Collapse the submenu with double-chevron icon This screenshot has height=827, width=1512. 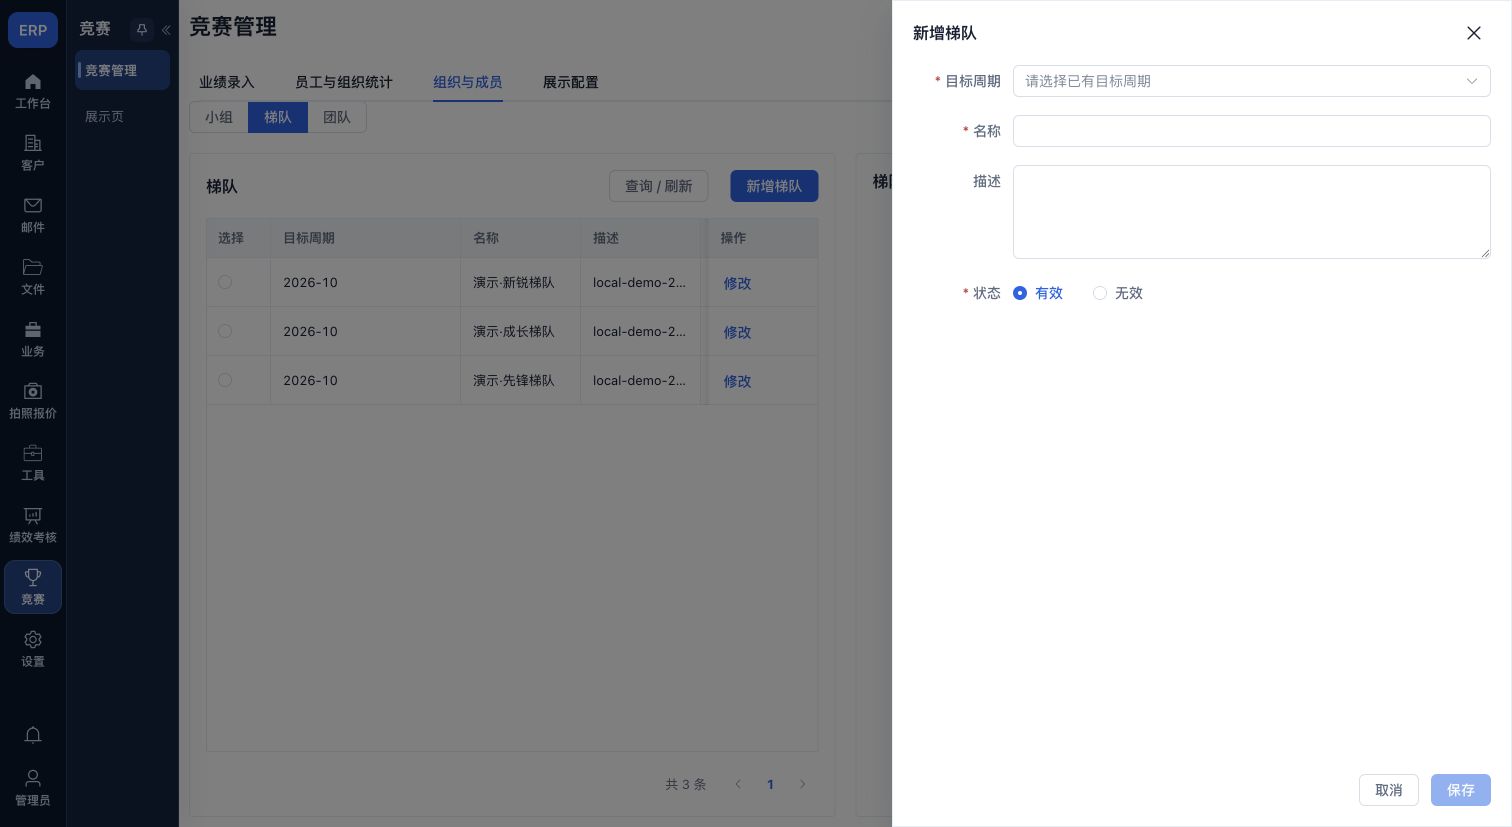166,30
